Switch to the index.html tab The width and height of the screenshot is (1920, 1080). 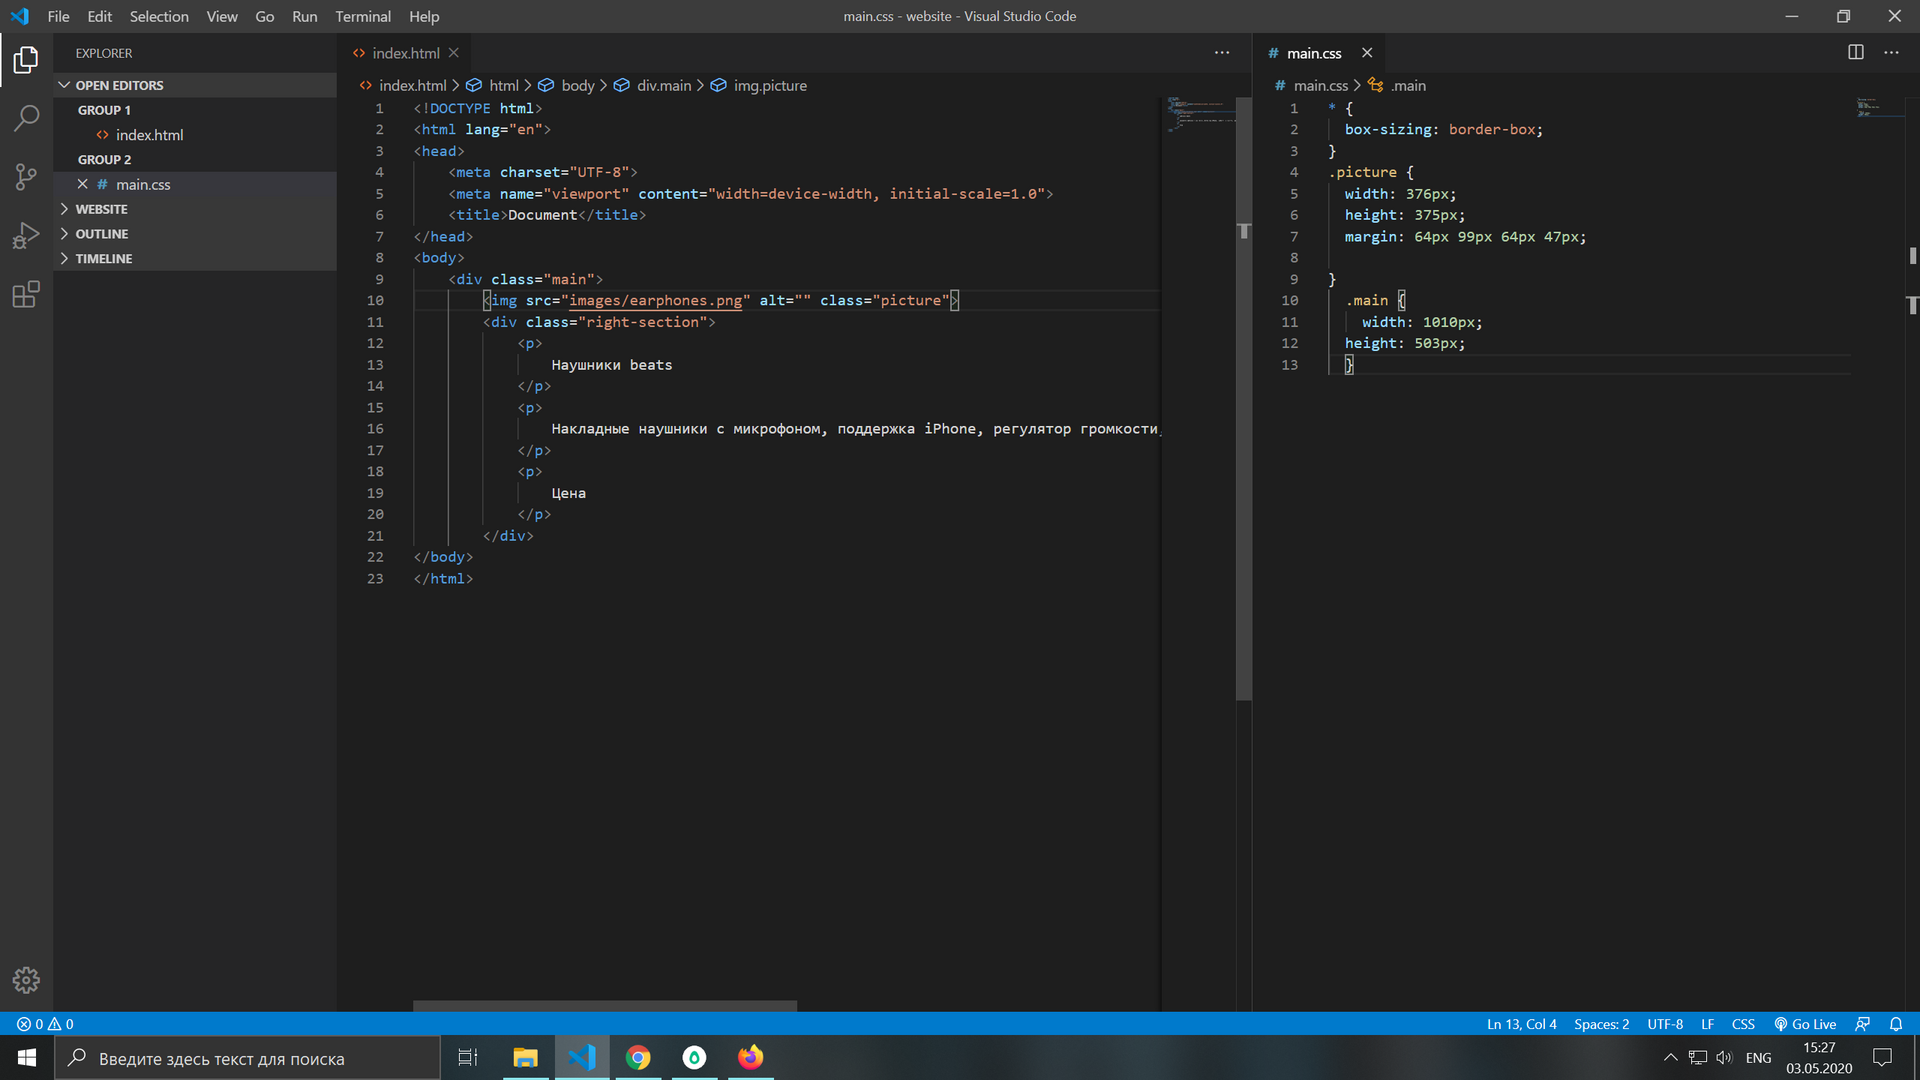405,53
